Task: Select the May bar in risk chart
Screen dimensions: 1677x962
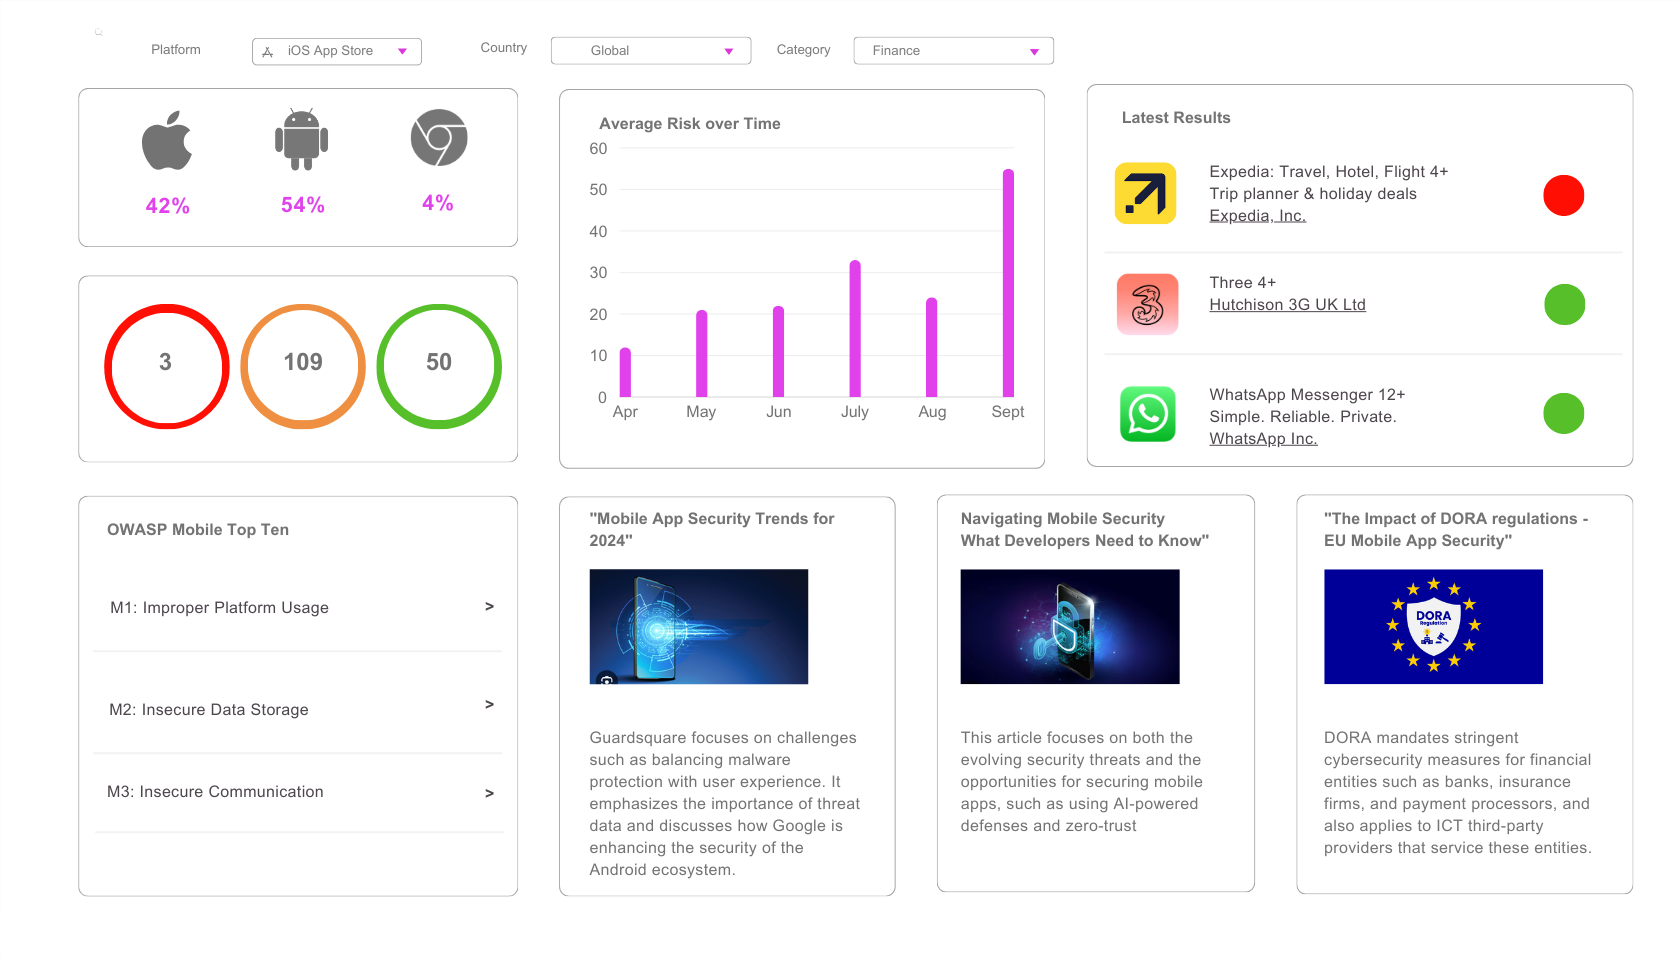Action: coord(702,353)
